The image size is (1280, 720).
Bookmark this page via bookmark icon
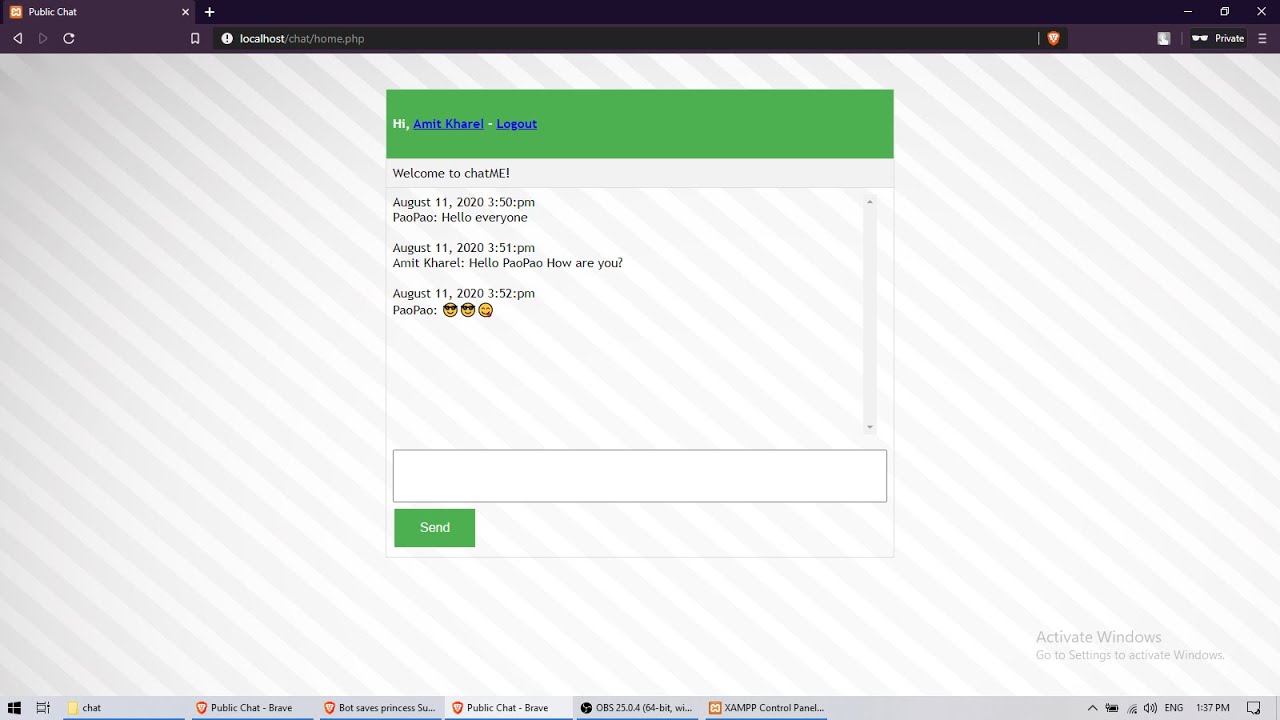195,39
